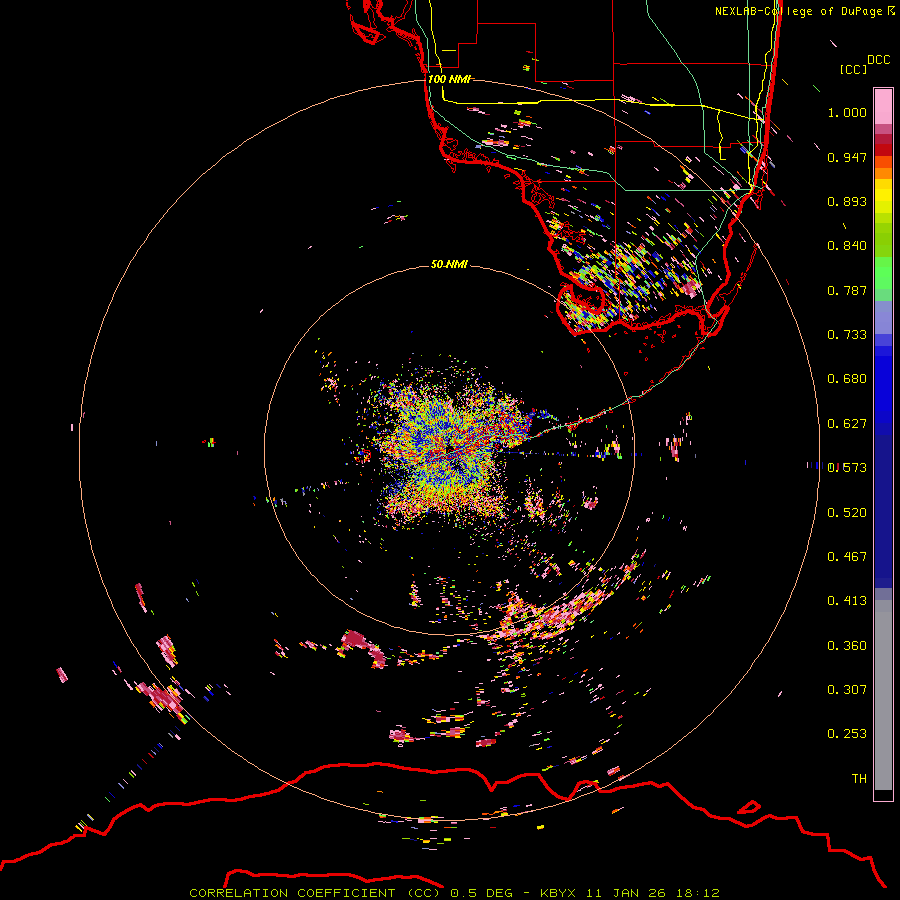The height and width of the screenshot is (900, 900).
Task: Click the 0.413 legend value
Action: pyautogui.click(x=847, y=601)
